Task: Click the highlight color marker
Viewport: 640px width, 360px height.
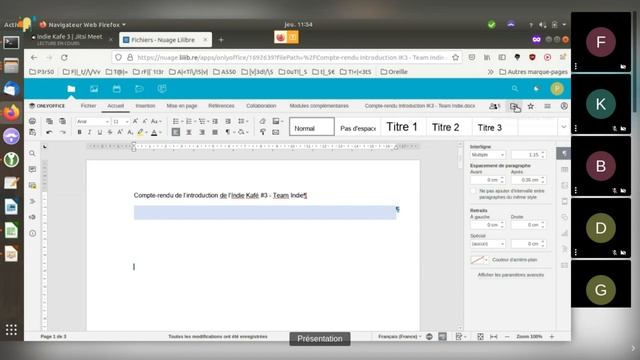Action: click(x=140, y=132)
